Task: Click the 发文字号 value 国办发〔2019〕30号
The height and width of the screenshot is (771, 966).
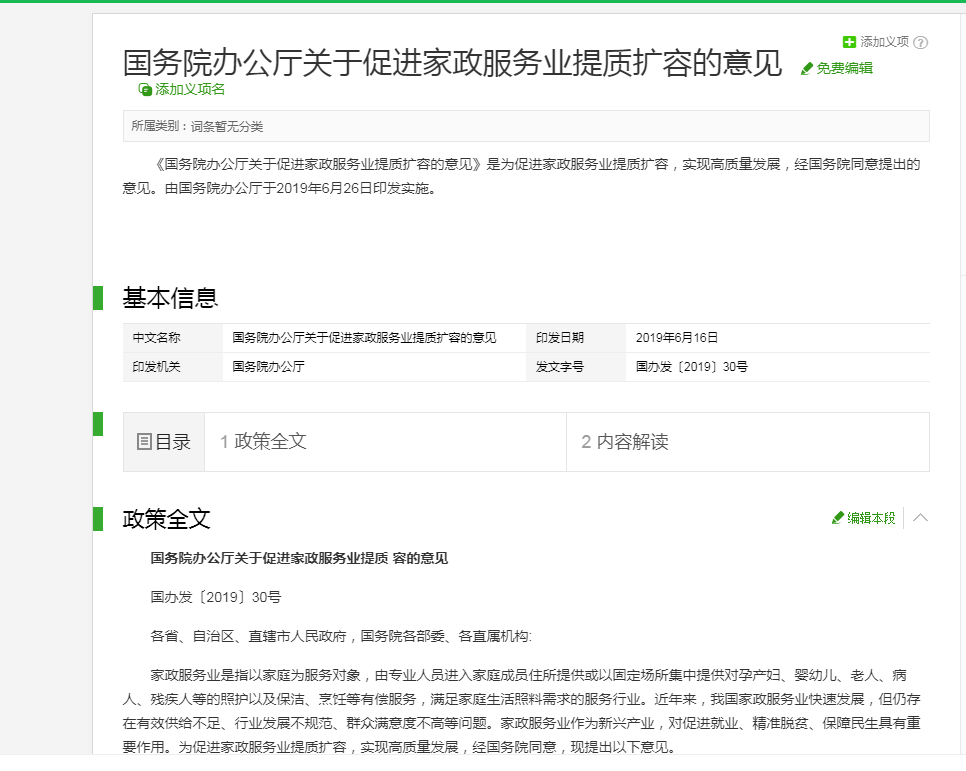Action: (691, 367)
